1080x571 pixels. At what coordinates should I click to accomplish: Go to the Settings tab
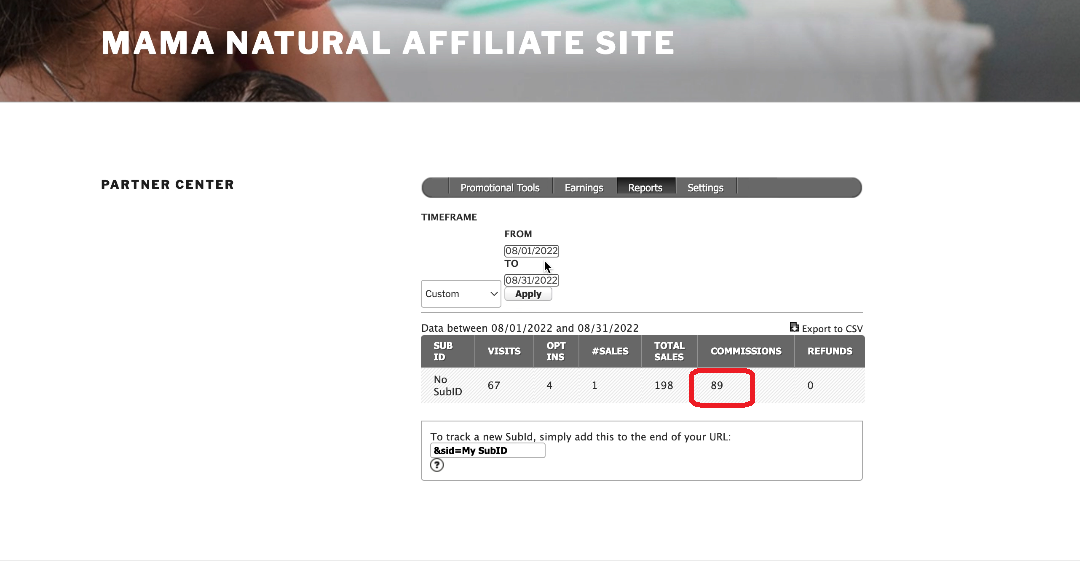pos(705,187)
